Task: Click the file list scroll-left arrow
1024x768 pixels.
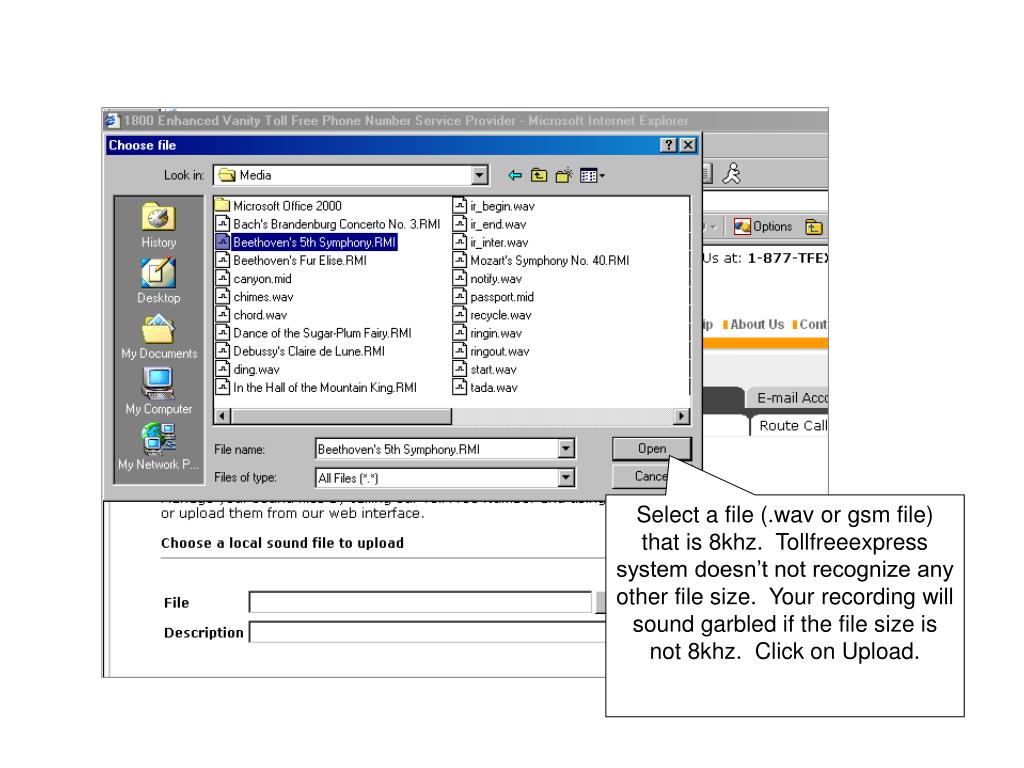Action: click(222, 416)
